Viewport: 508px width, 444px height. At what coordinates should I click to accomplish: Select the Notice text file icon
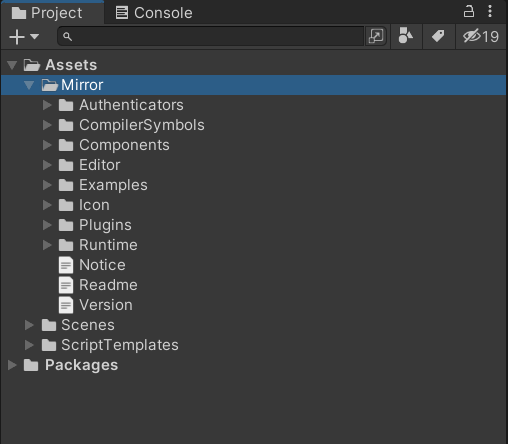[66, 265]
